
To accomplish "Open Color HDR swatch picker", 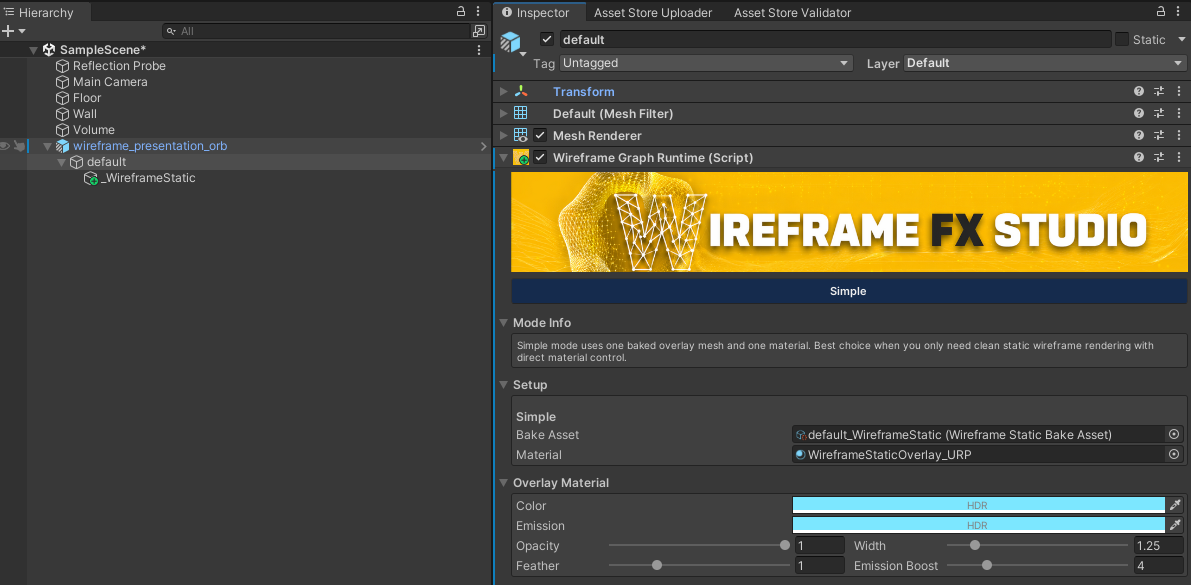I will (978, 505).
